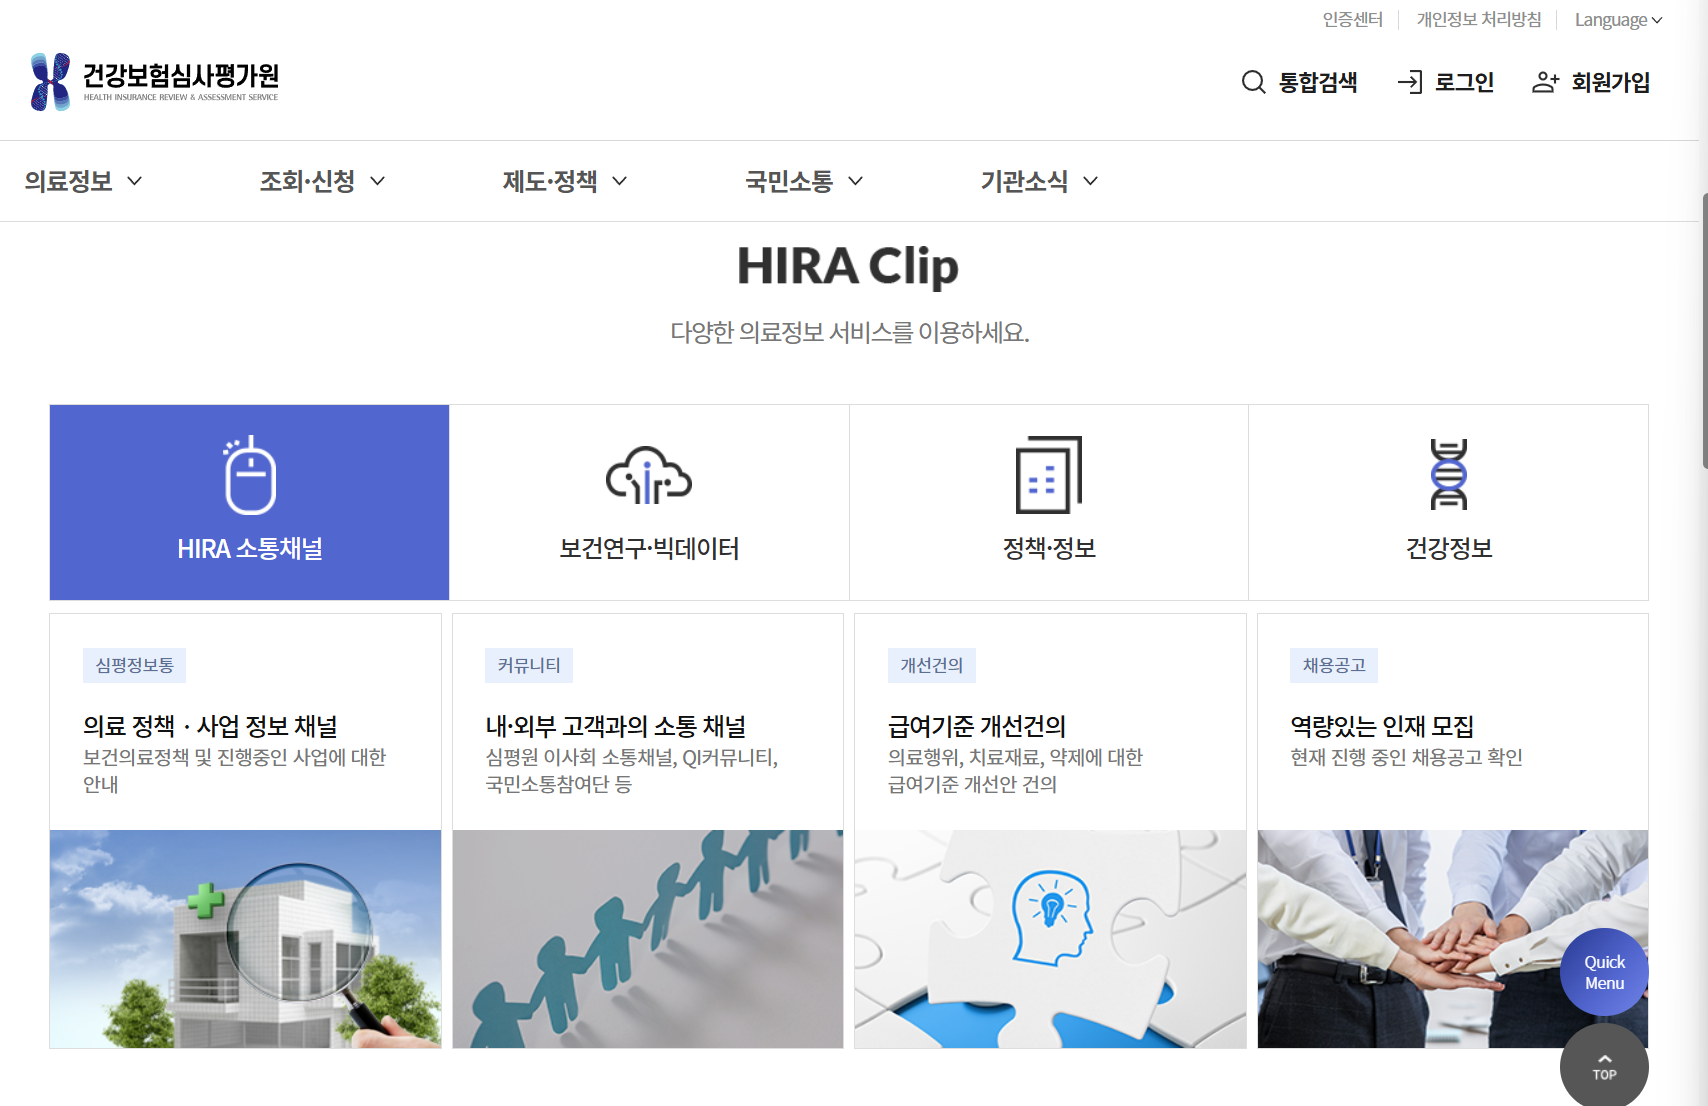Image resolution: width=1708 pixels, height=1106 pixels.
Task: Switch to the 정책·정보 tab label
Action: pos(1049,549)
